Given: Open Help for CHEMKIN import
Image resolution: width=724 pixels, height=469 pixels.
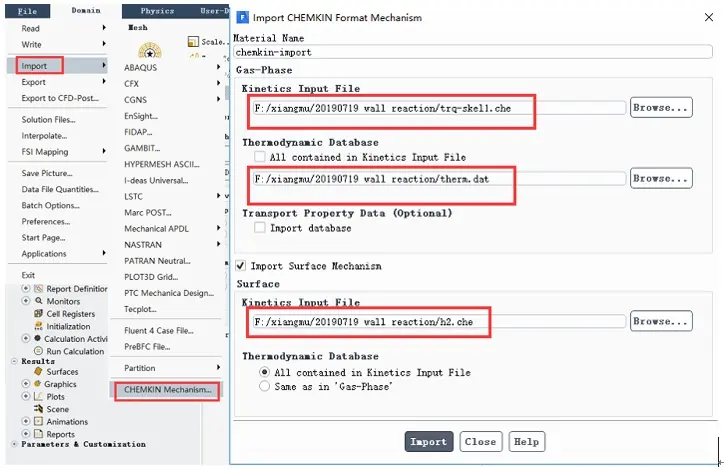Looking at the screenshot, I should (526, 442).
